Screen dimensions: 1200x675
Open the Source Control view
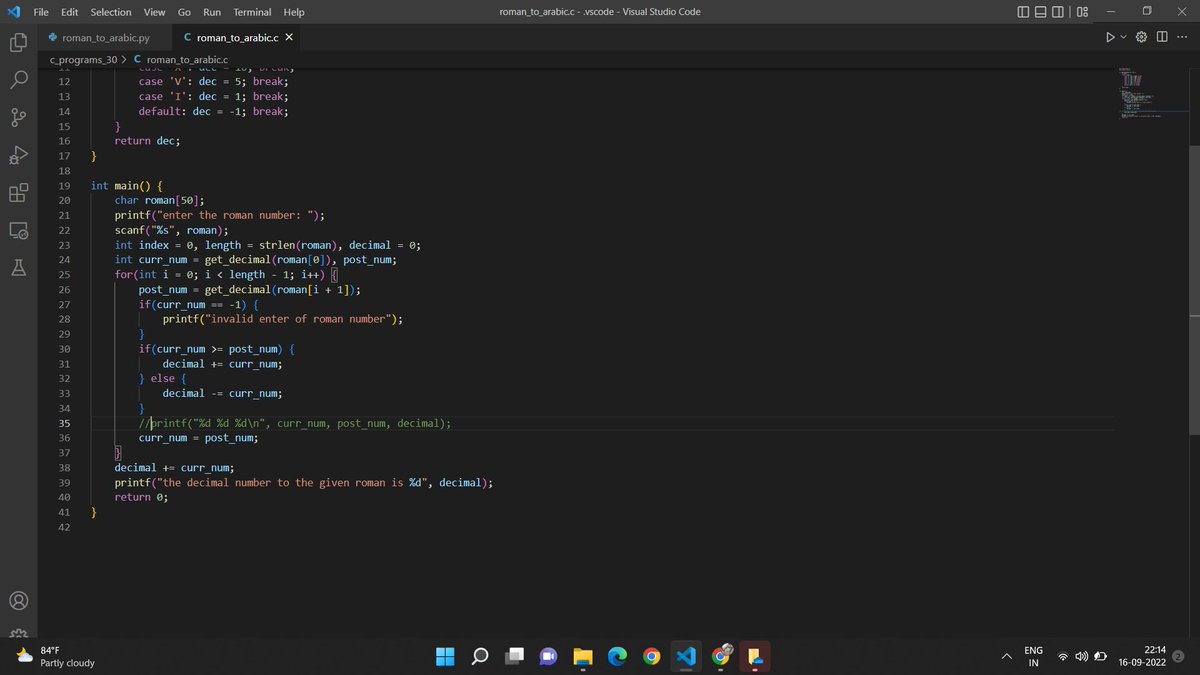click(x=19, y=116)
